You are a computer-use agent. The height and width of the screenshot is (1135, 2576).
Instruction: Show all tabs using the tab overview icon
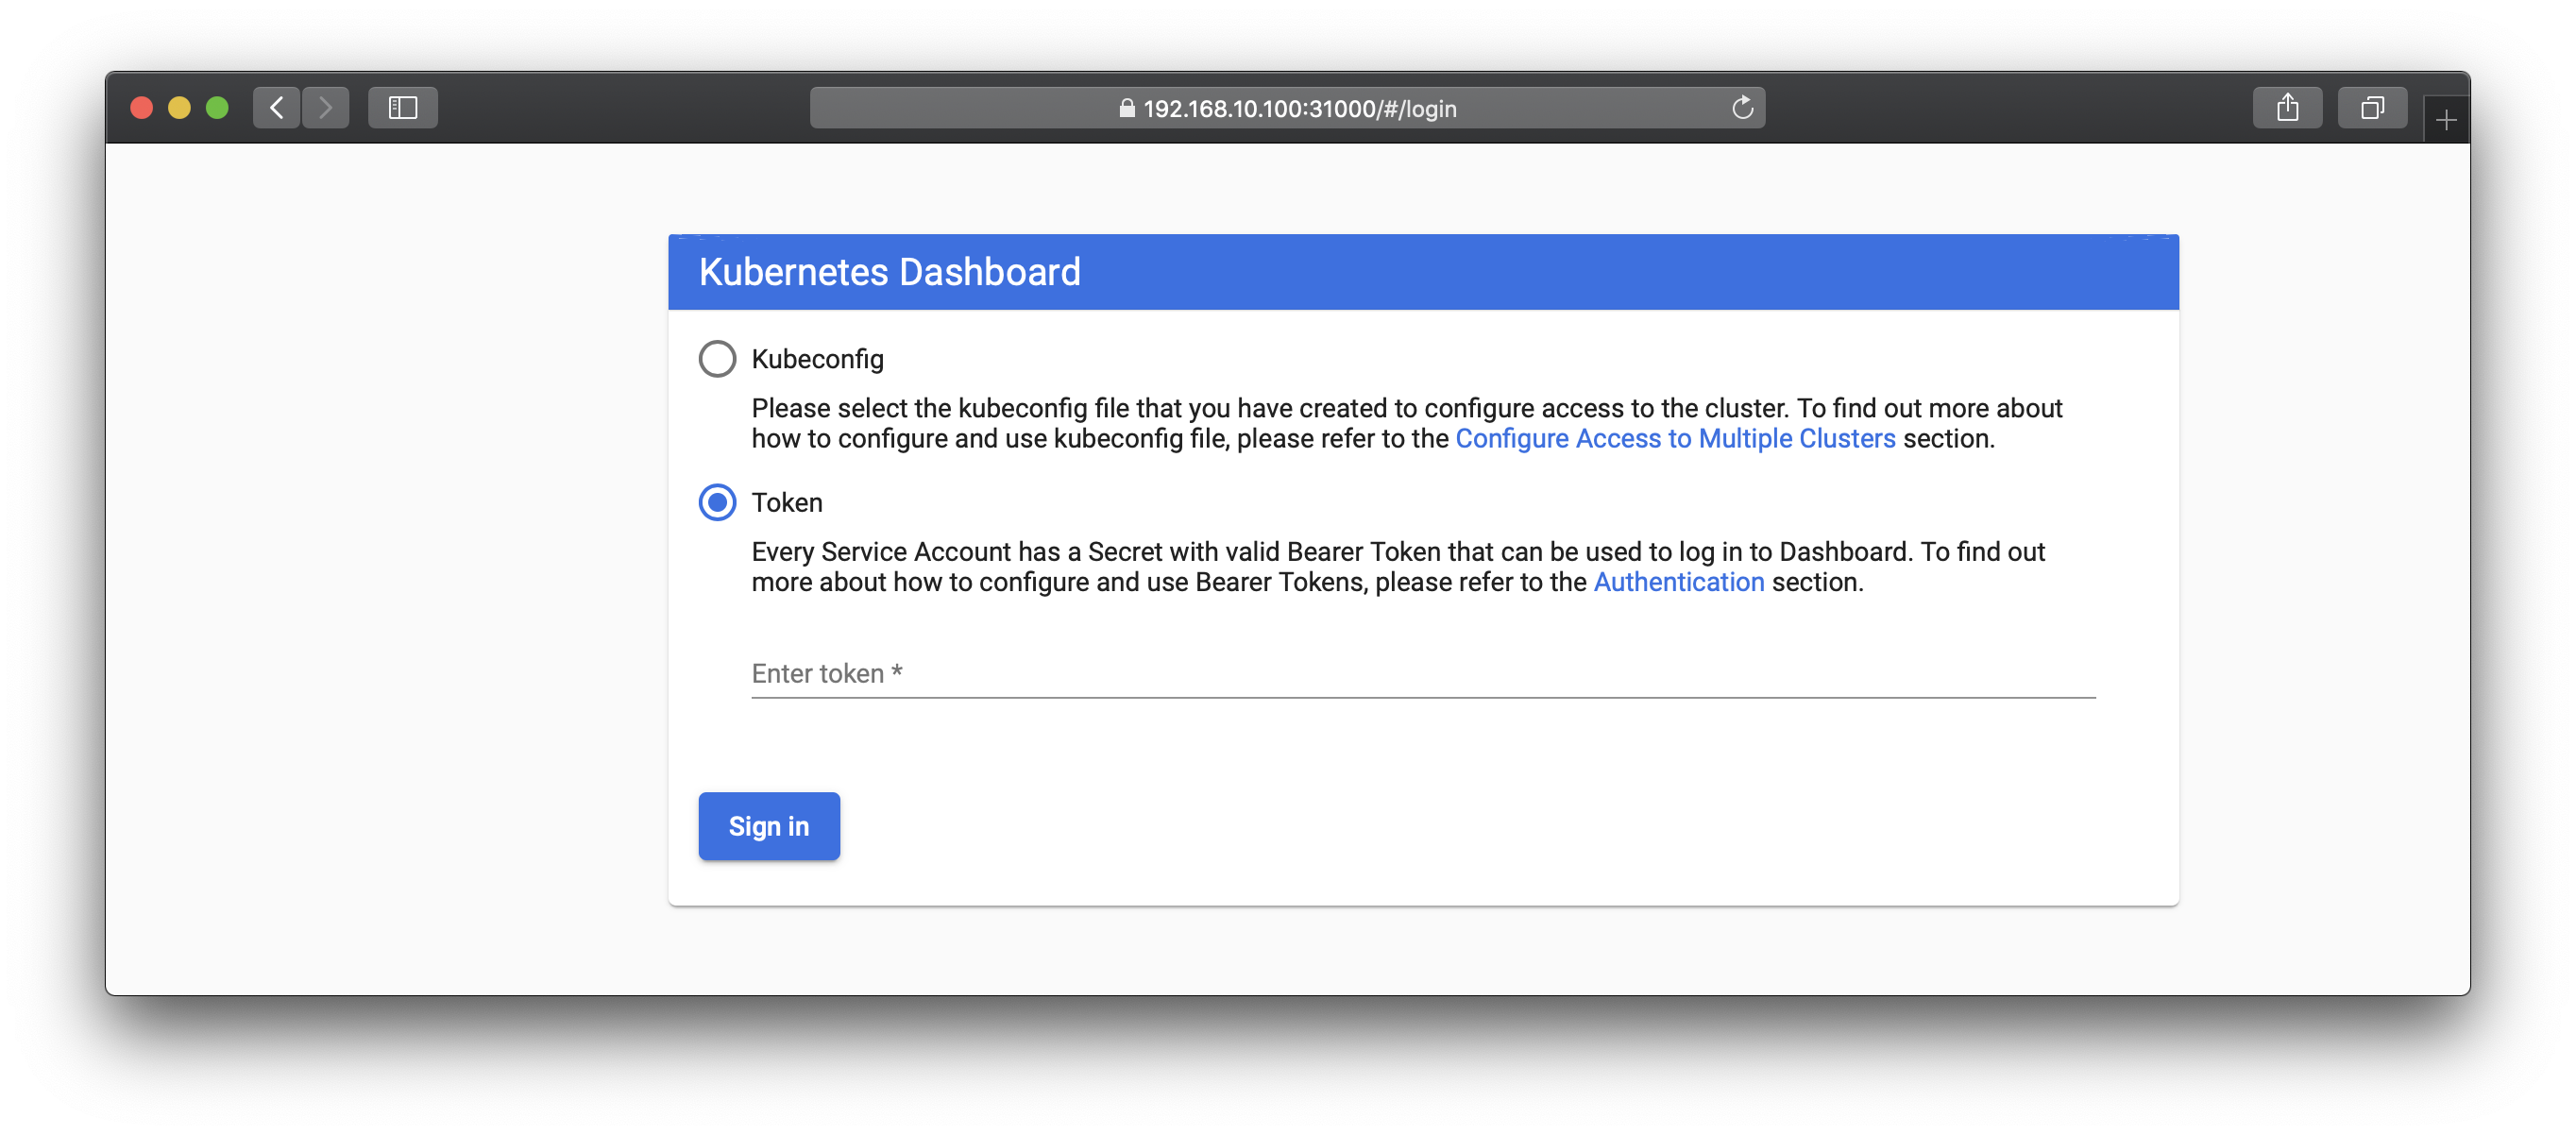pos(2372,108)
